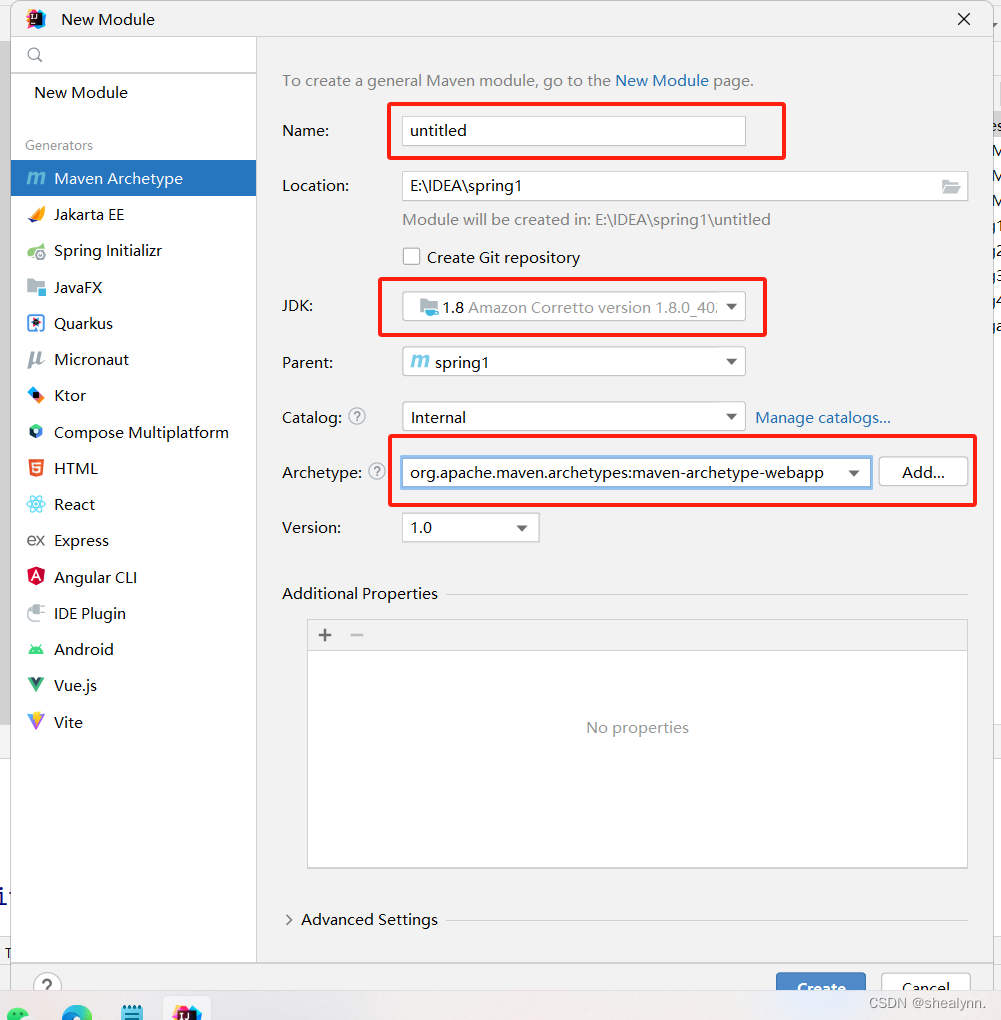Select the Spring Initializr generator
The height and width of the screenshot is (1020, 1001).
click(107, 250)
